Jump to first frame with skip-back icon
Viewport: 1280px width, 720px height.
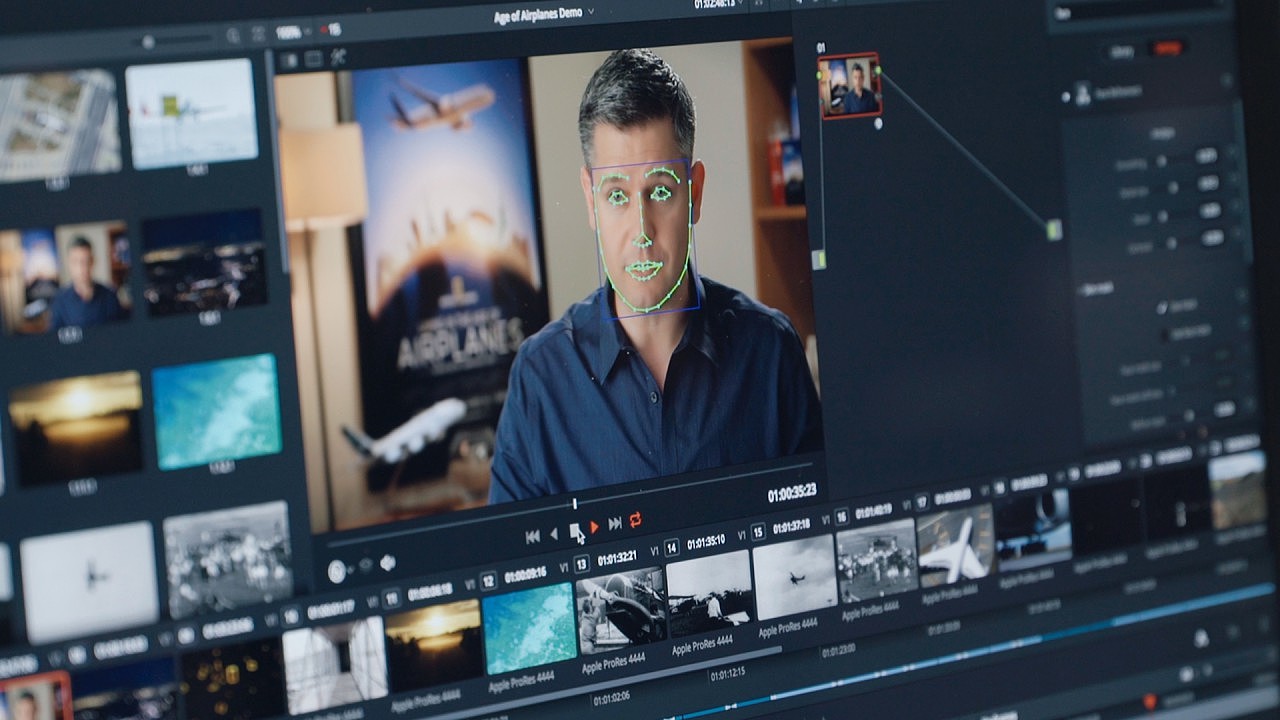tap(533, 537)
